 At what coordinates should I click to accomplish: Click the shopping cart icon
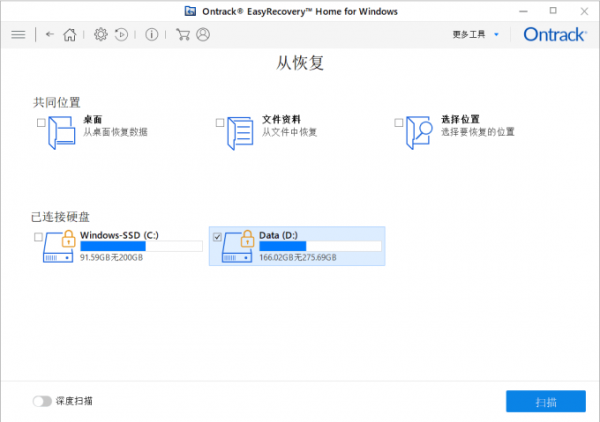[183, 34]
